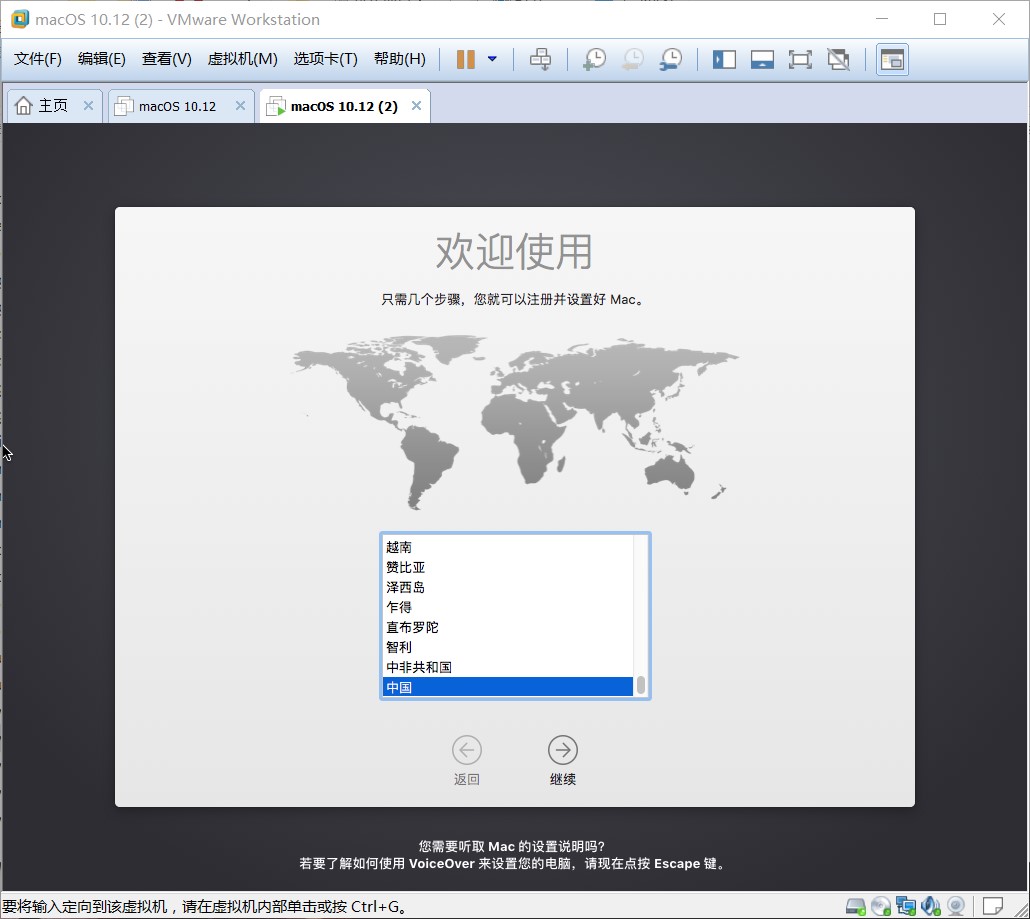Viewport: 1030px width, 919px height.
Task: Select 中国 in the country list
Action: point(508,687)
